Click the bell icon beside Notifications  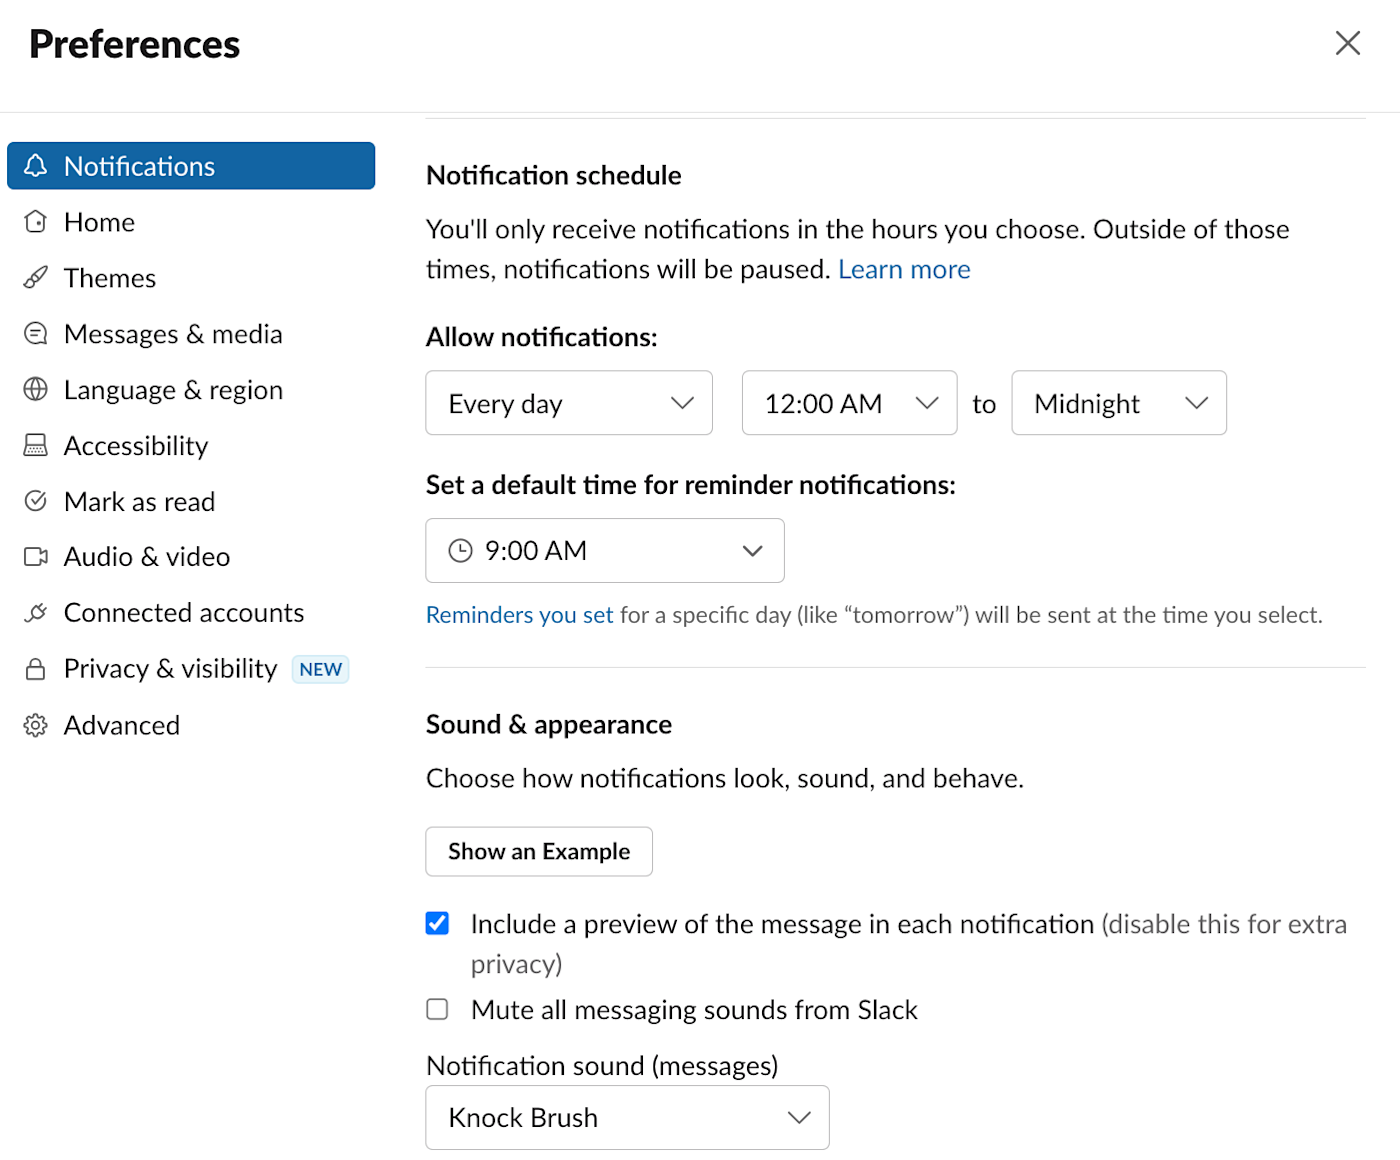36,166
